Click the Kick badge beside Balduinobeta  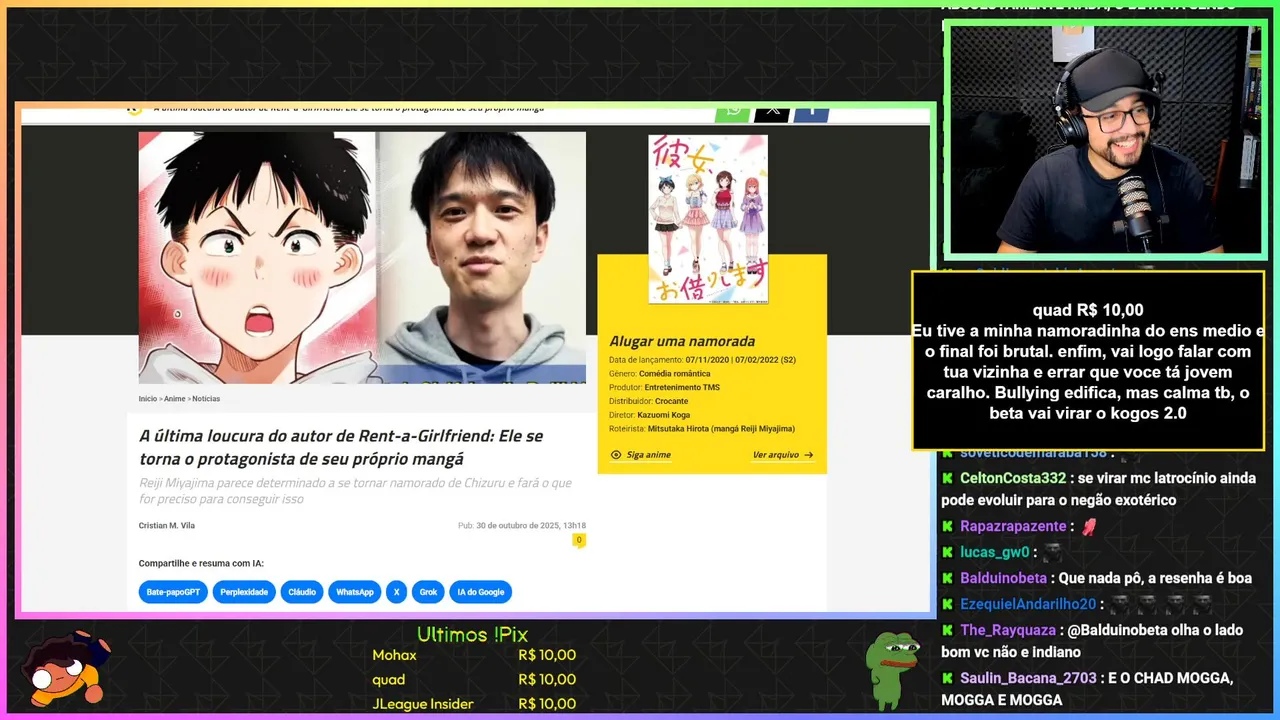(947, 578)
